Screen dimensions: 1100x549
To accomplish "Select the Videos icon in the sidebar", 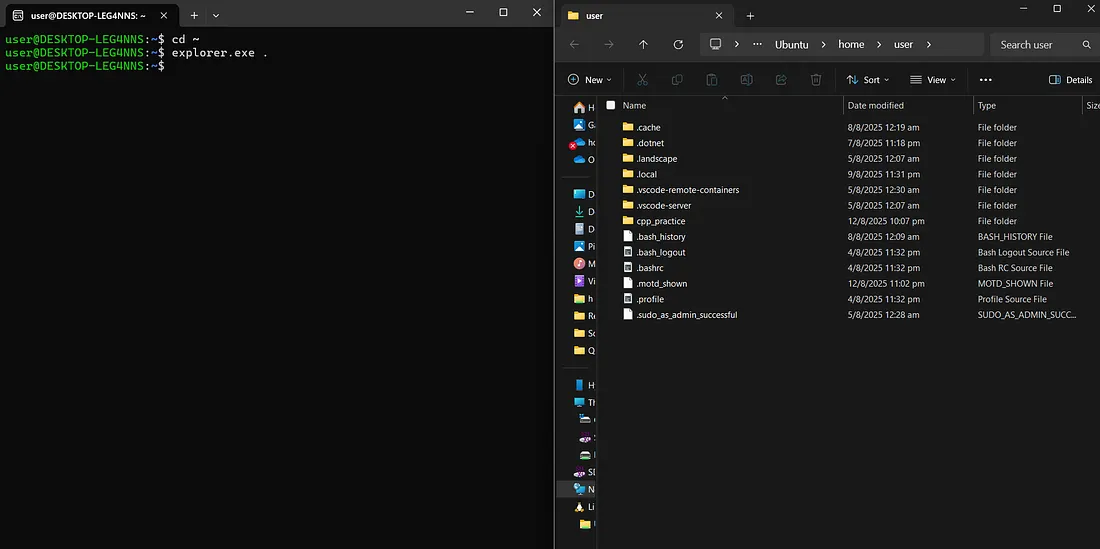I will click(x=579, y=281).
